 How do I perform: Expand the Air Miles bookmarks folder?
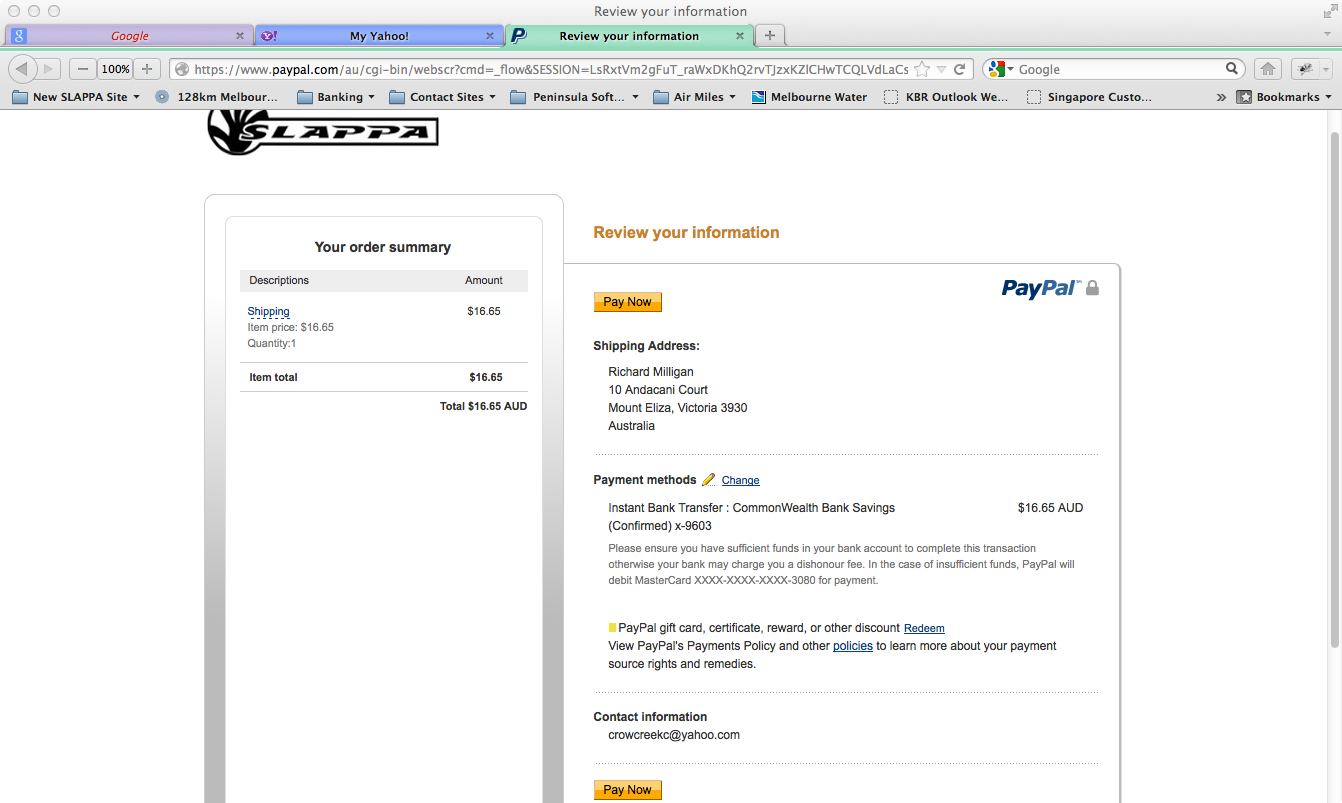[694, 97]
